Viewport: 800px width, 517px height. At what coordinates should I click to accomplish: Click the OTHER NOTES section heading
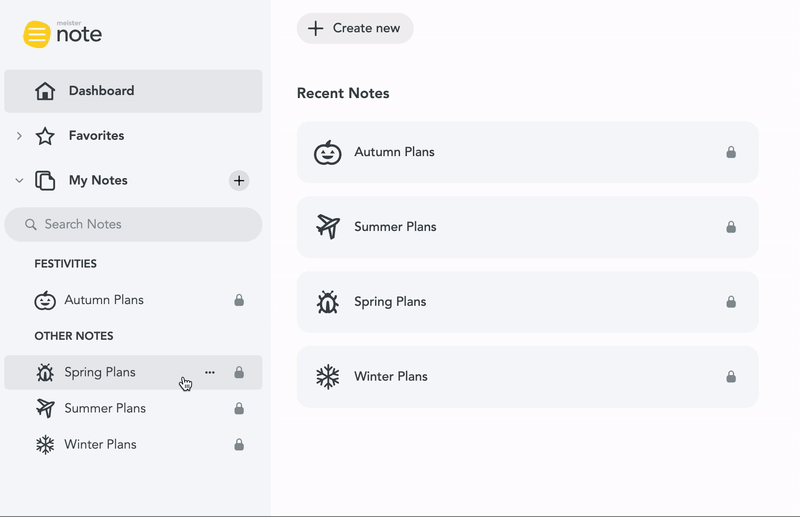coord(74,336)
